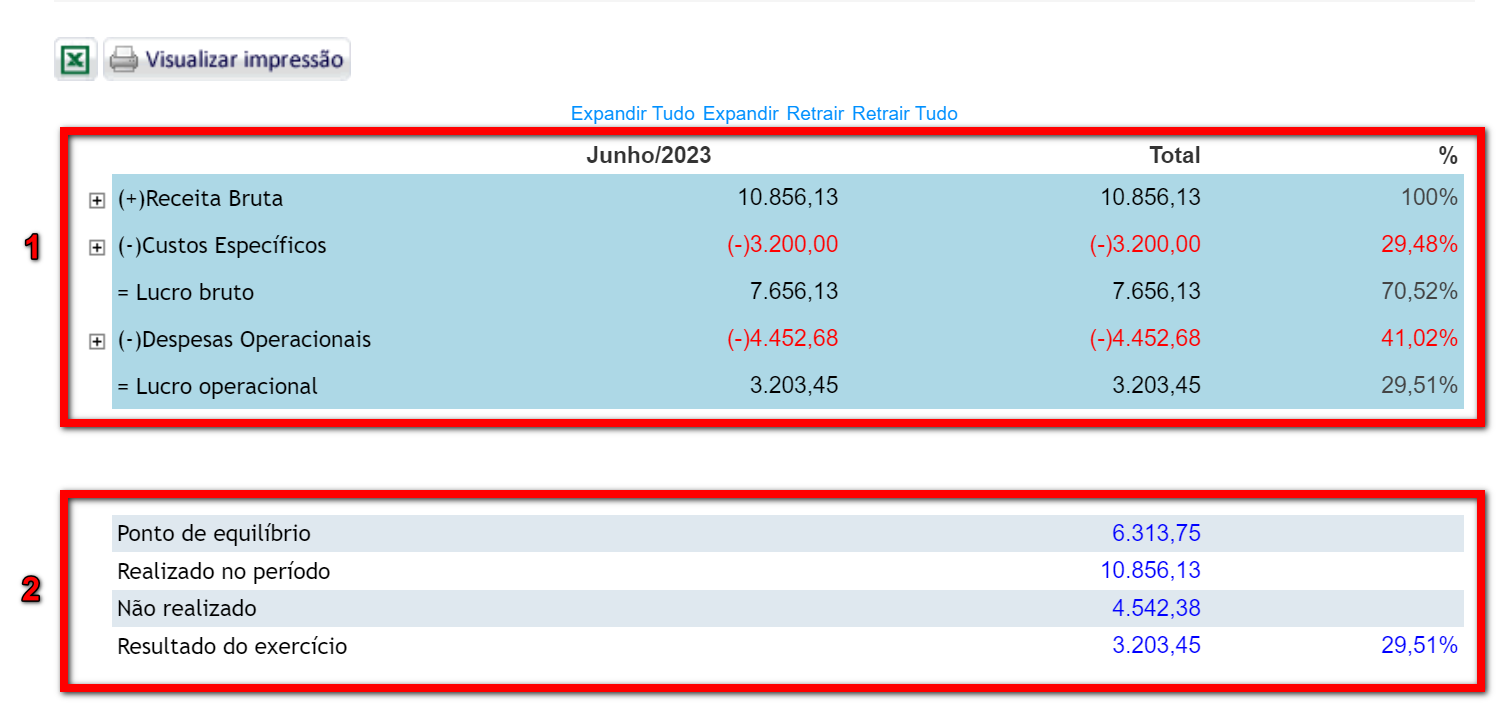The image size is (1511, 719).
Task: Open Visualizar impressão print preview
Action: [x=227, y=60]
